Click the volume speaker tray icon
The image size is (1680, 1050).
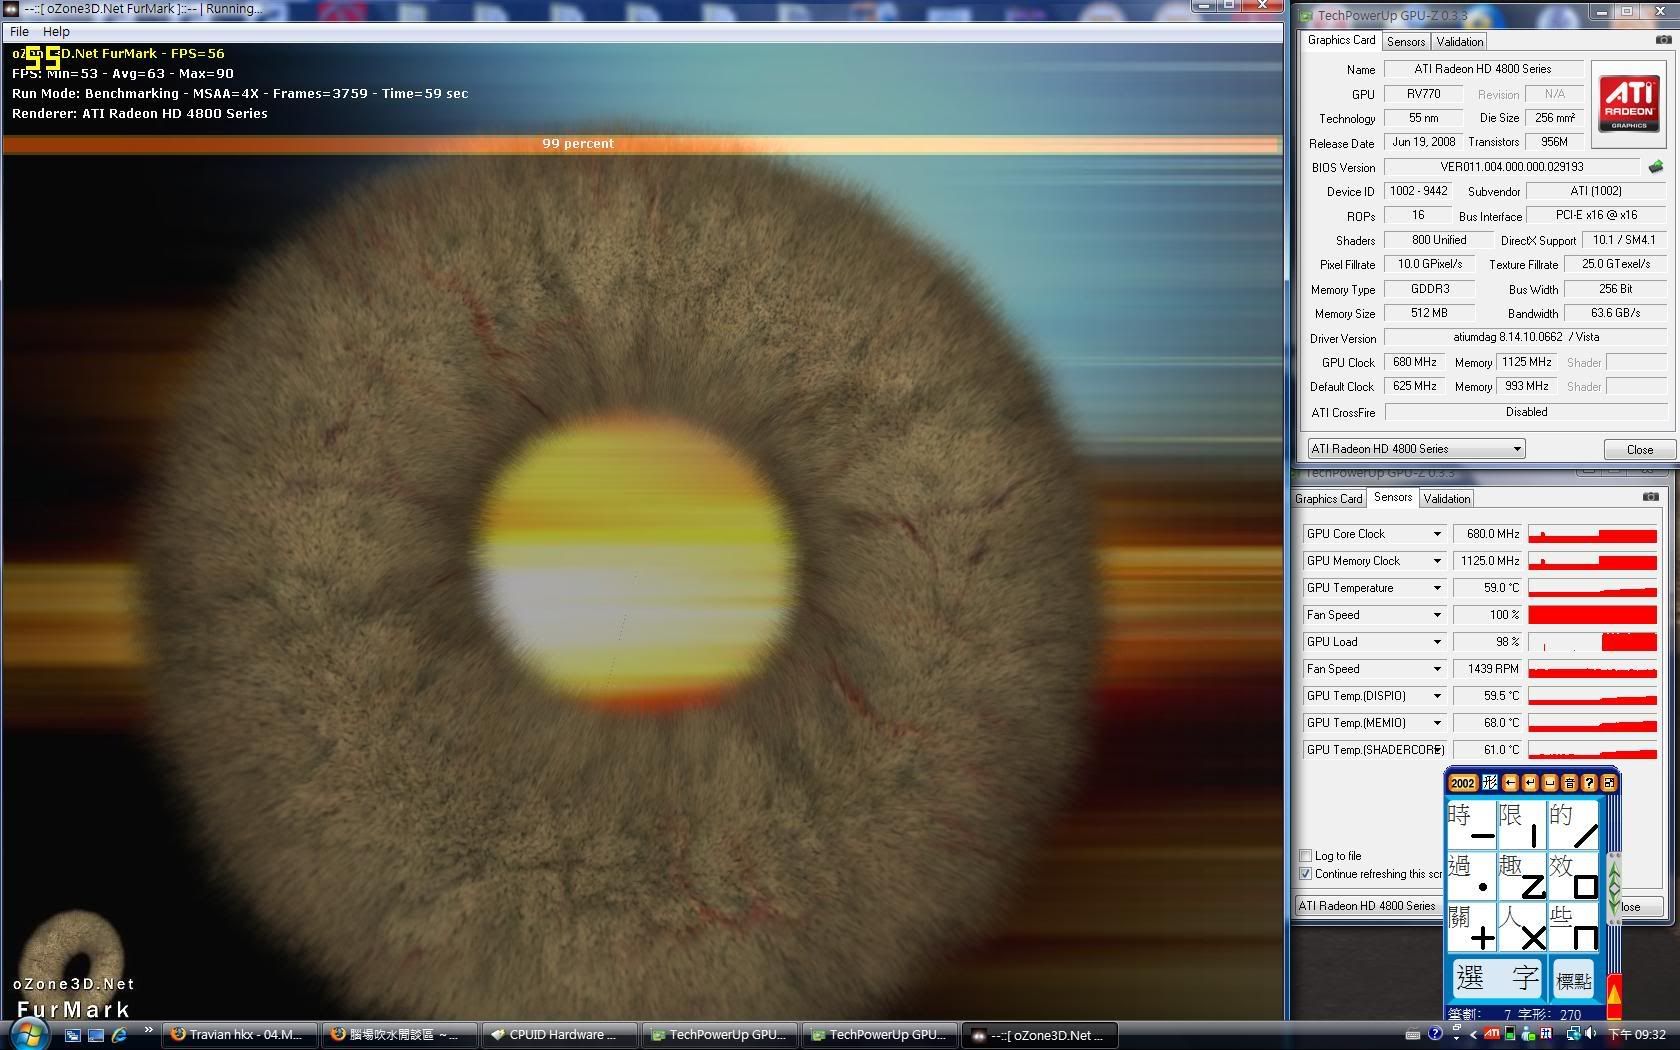pos(1590,1035)
